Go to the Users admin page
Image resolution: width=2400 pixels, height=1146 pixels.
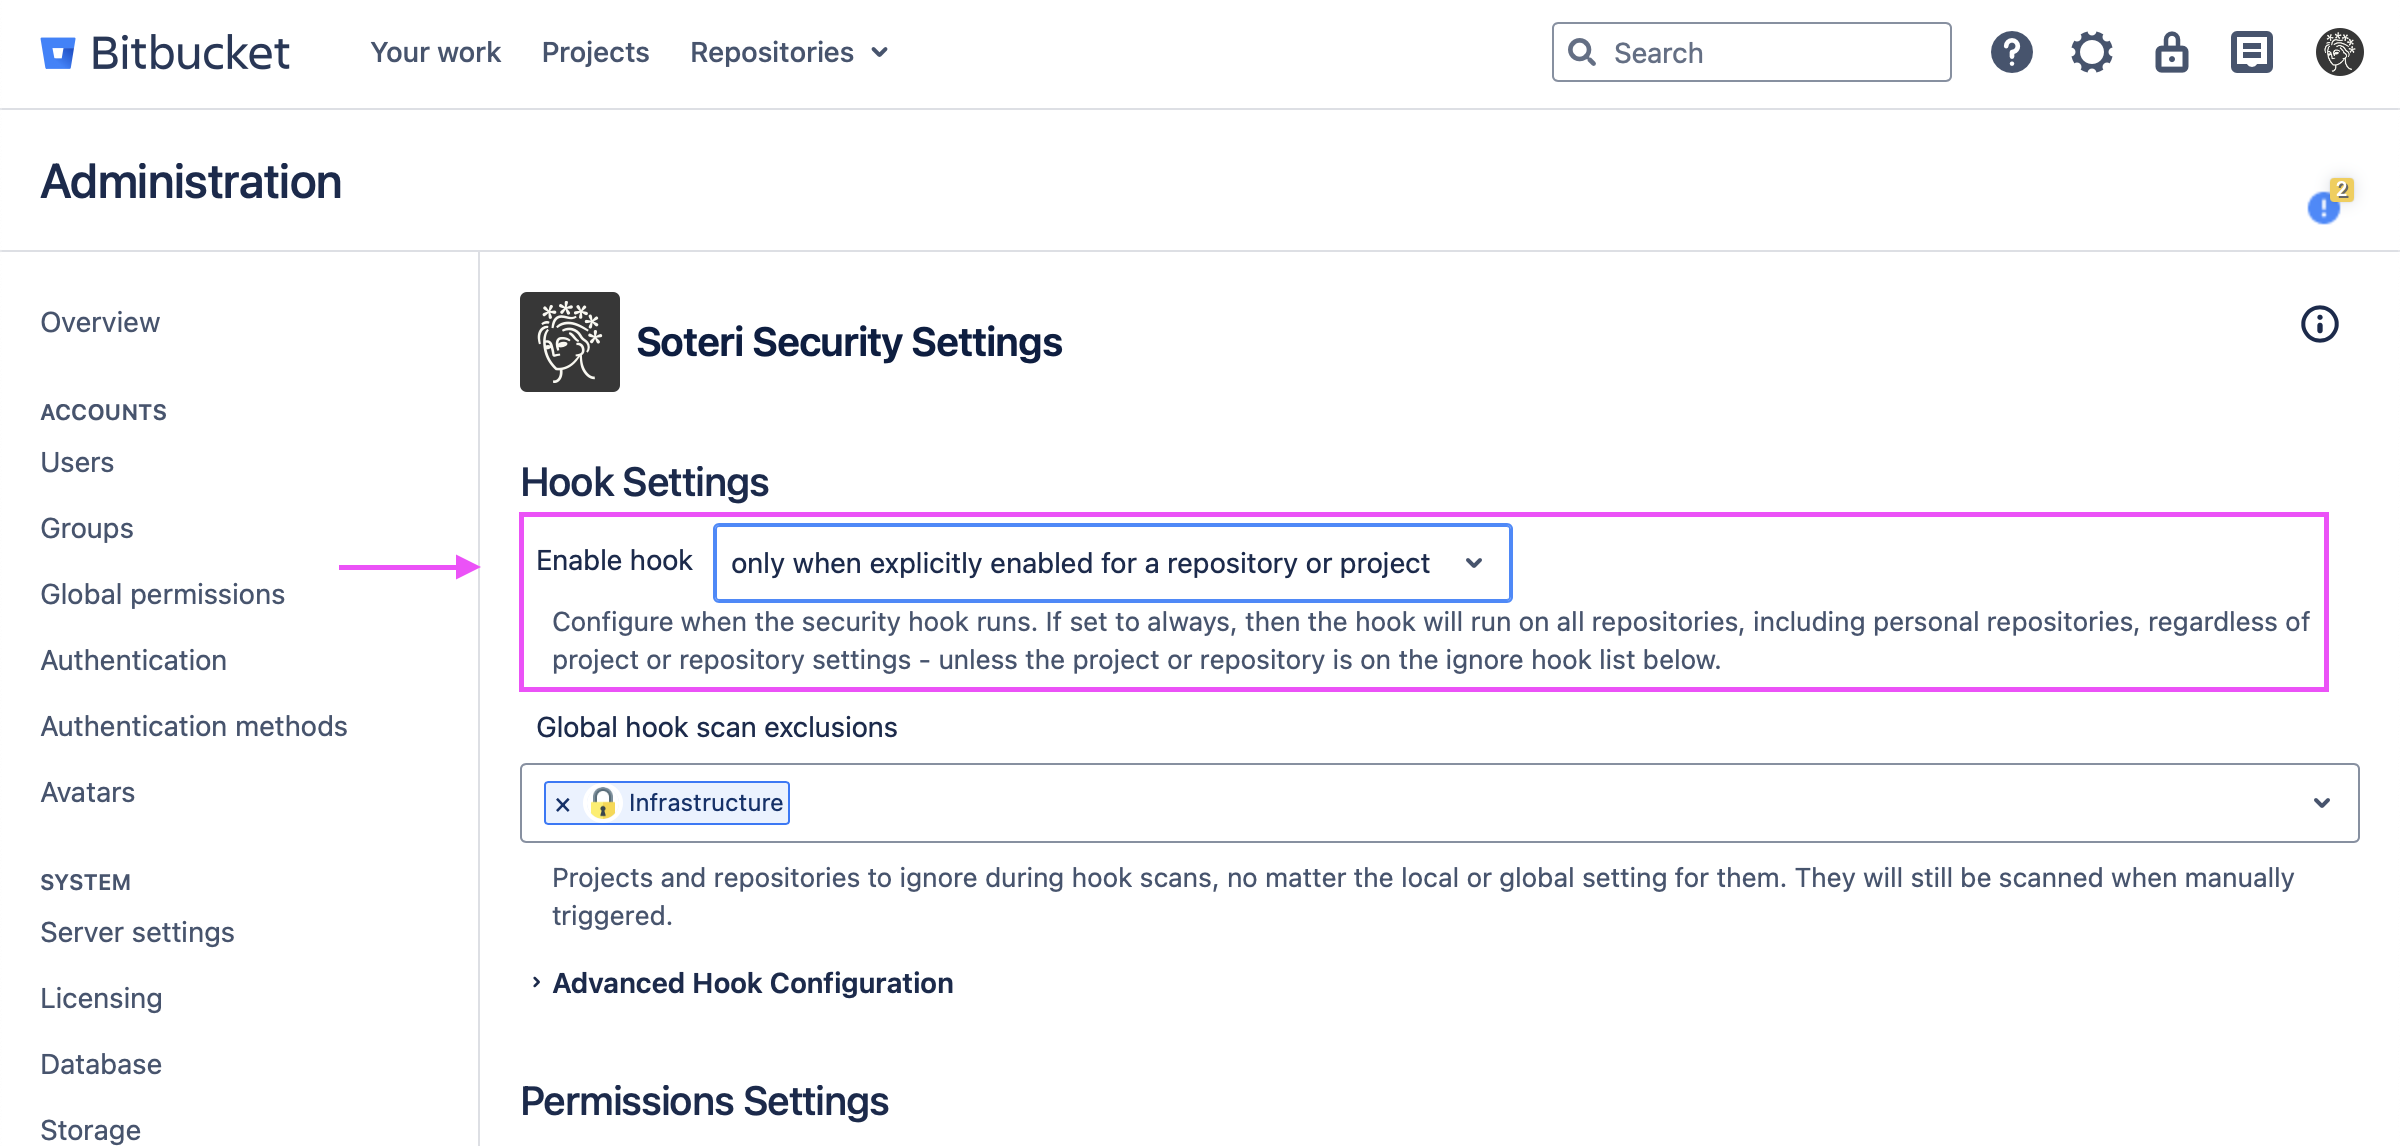coord(77,462)
